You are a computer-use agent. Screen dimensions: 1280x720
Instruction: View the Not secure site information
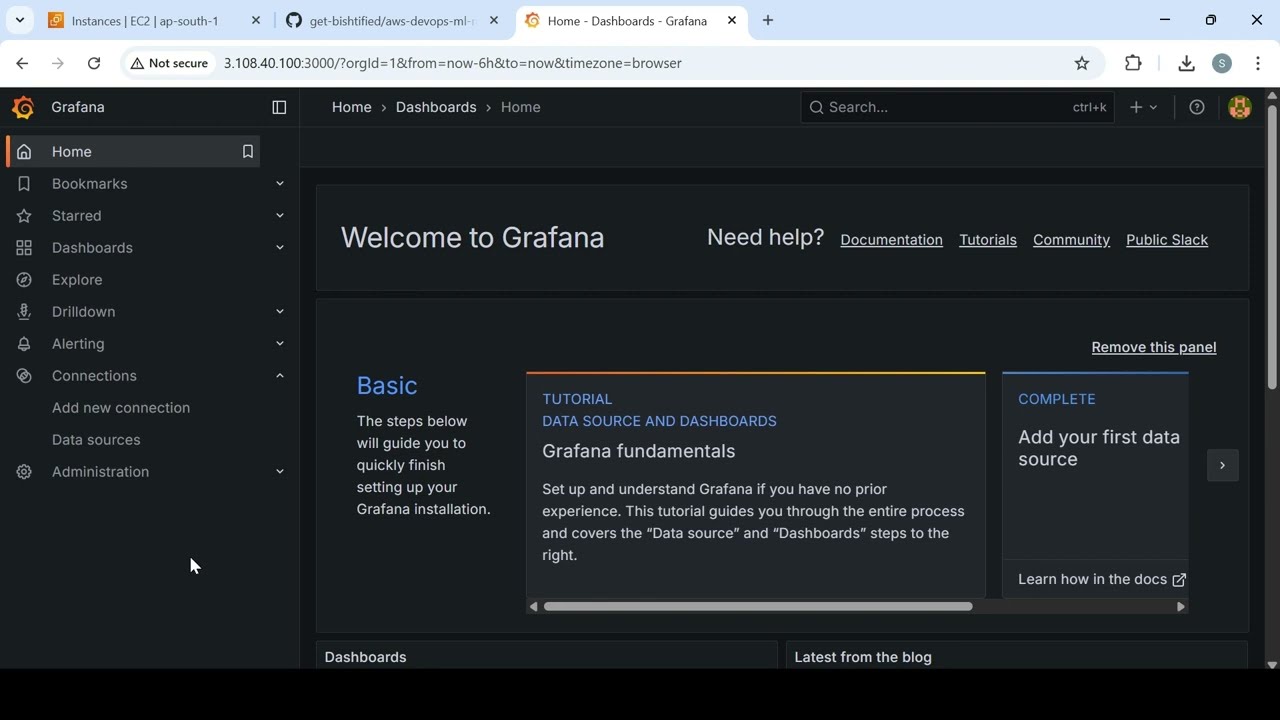coord(168,63)
